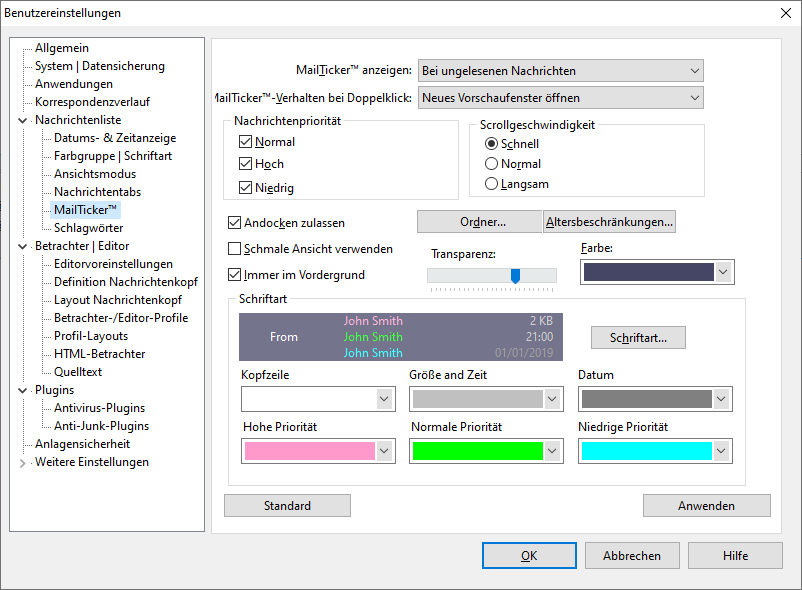Image resolution: width=802 pixels, height=590 pixels.
Task: Open HTML-Betrachter settings
Action: (x=100, y=354)
